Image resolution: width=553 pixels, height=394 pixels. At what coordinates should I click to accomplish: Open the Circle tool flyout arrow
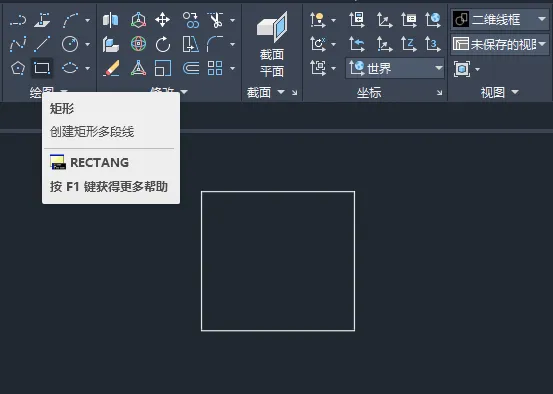coord(87,44)
